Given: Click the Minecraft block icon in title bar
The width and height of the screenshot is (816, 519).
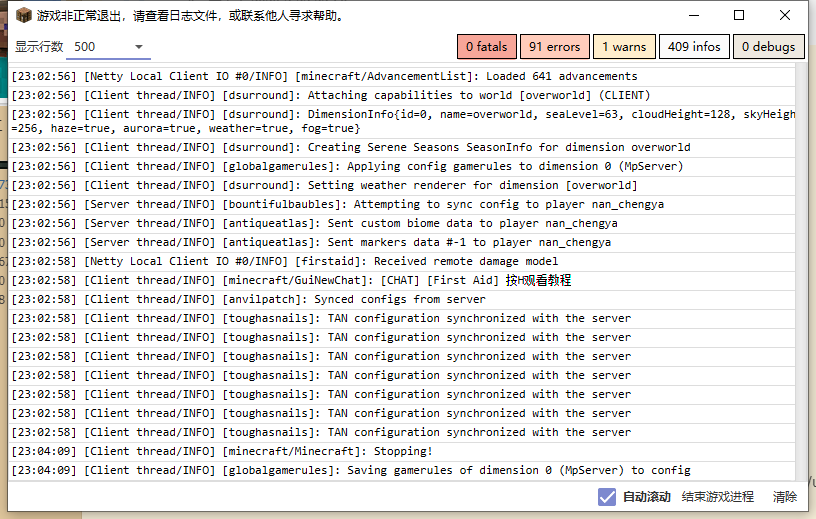Looking at the screenshot, I should click(22, 15).
